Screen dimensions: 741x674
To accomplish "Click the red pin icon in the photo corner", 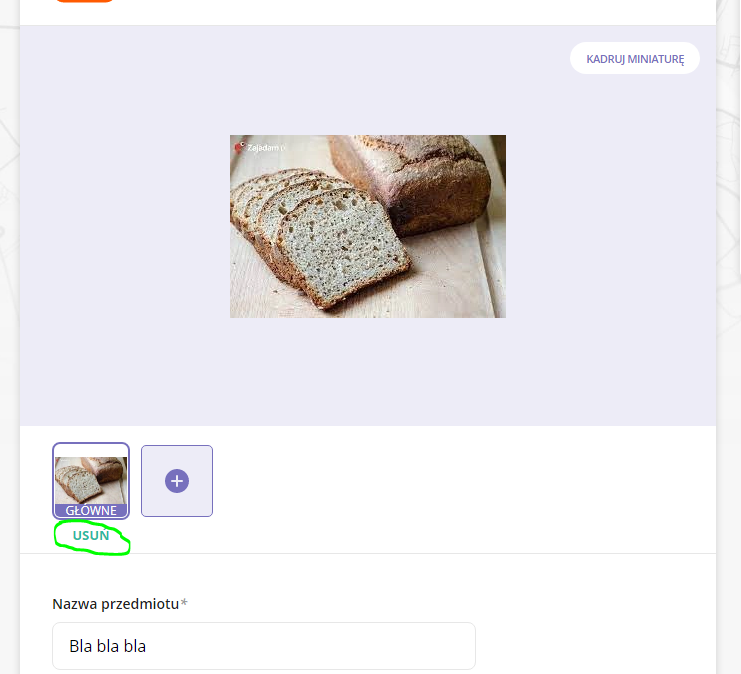I will pyautogui.click(x=239, y=147).
